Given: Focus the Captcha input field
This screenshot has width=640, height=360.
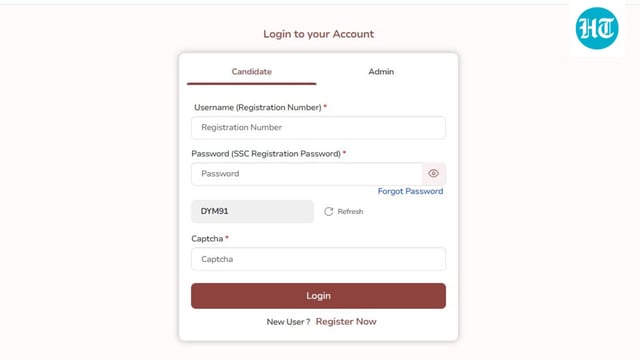Looking at the screenshot, I should [318, 259].
